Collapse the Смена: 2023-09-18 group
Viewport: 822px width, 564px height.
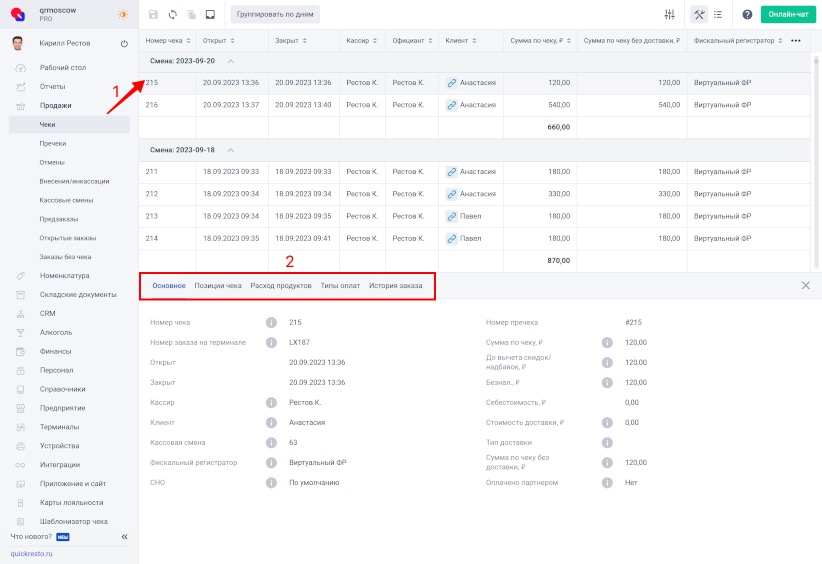(x=231, y=150)
